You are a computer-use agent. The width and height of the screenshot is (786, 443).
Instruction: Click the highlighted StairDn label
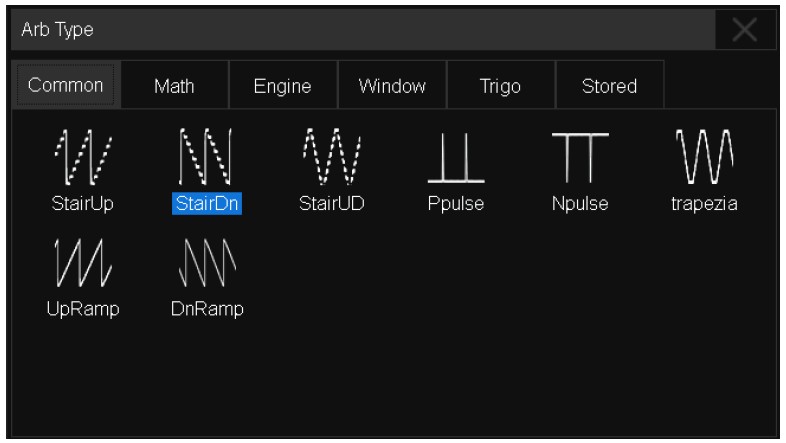point(207,203)
